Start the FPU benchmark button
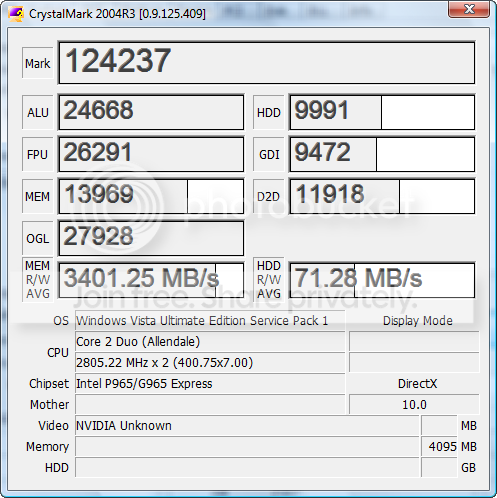The width and height of the screenshot is (497, 498). pyautogui.click(x=38, y=154)
